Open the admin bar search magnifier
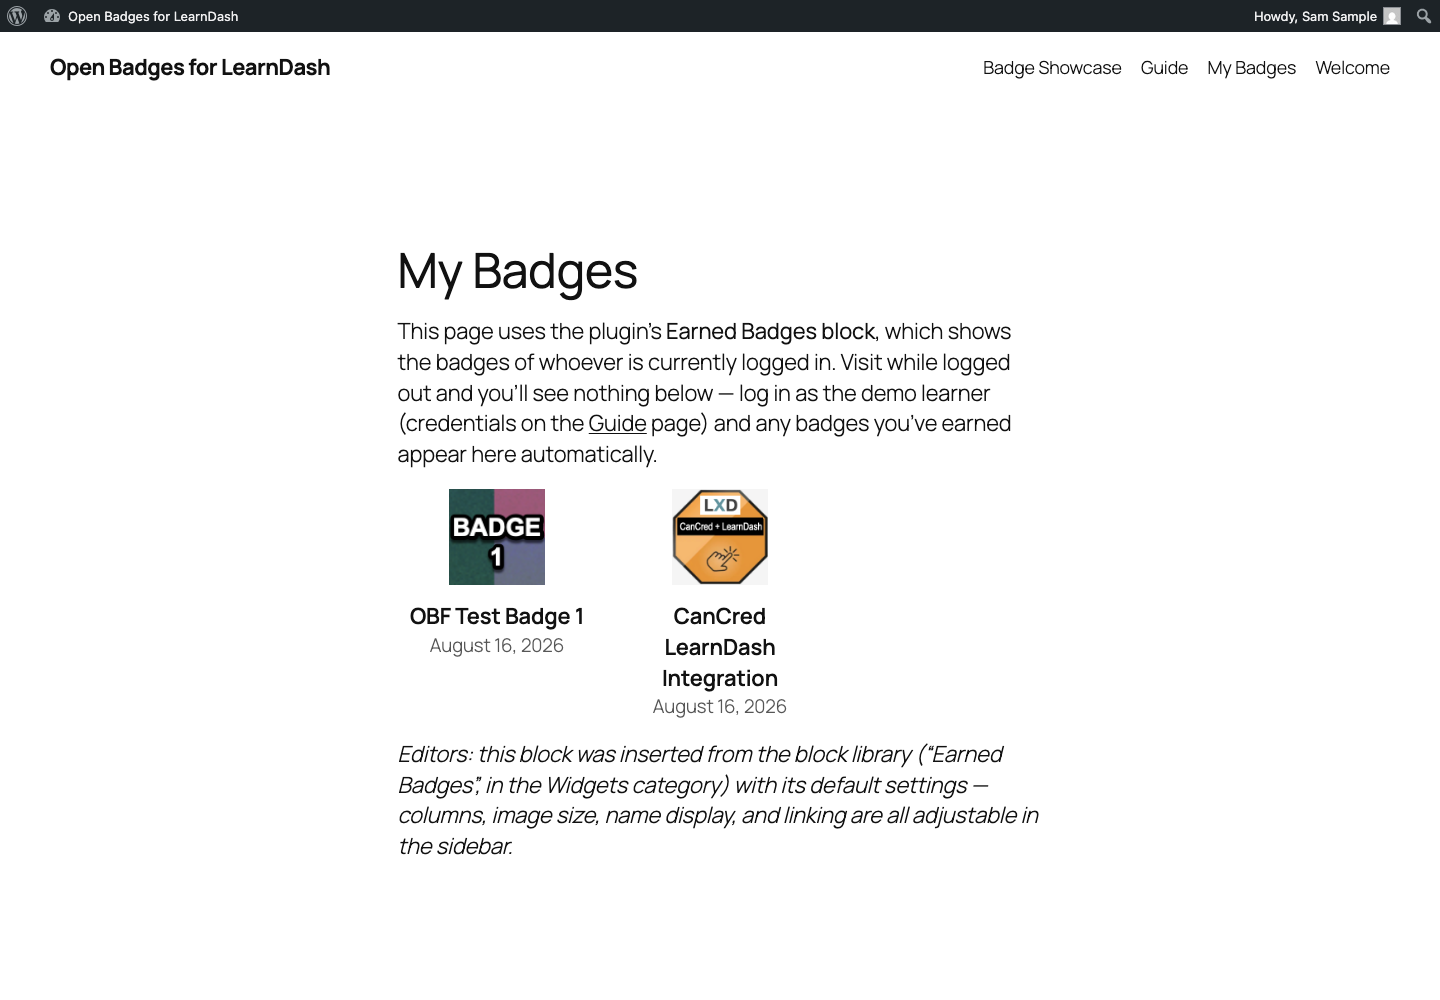The height and width of the screenshot is (1000, 1440). [1424, 16]
